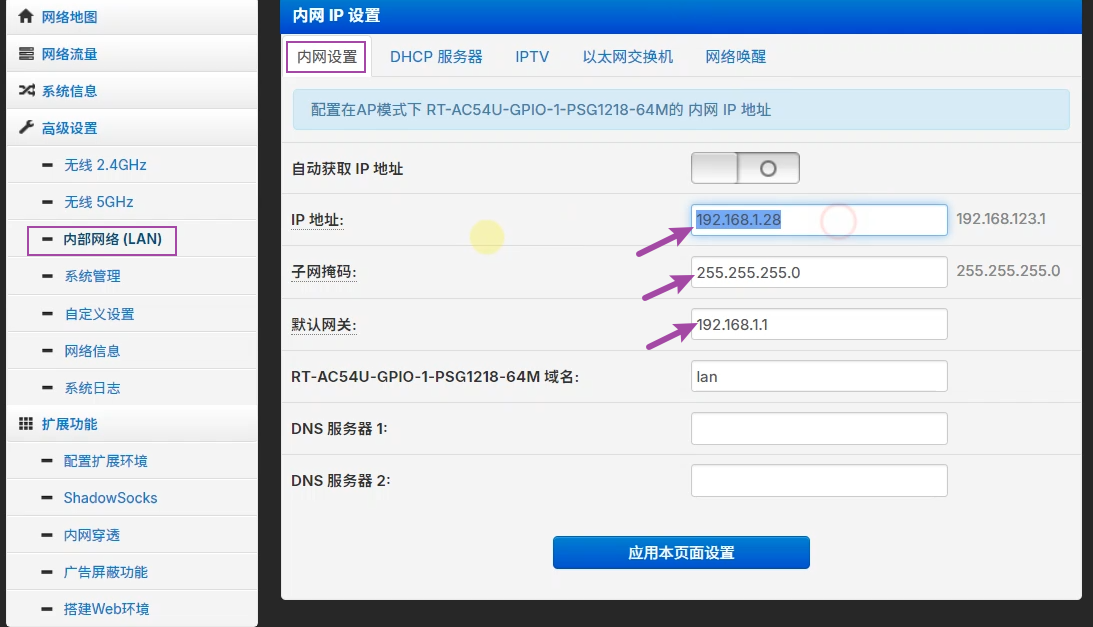
Task: Open 网络地图 in the sidebar
Action: [69, 17]
